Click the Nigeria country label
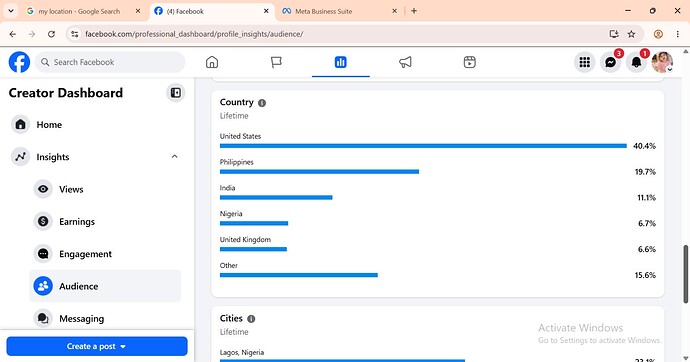The width and height of the screenshot is (690, 362). 231,214
